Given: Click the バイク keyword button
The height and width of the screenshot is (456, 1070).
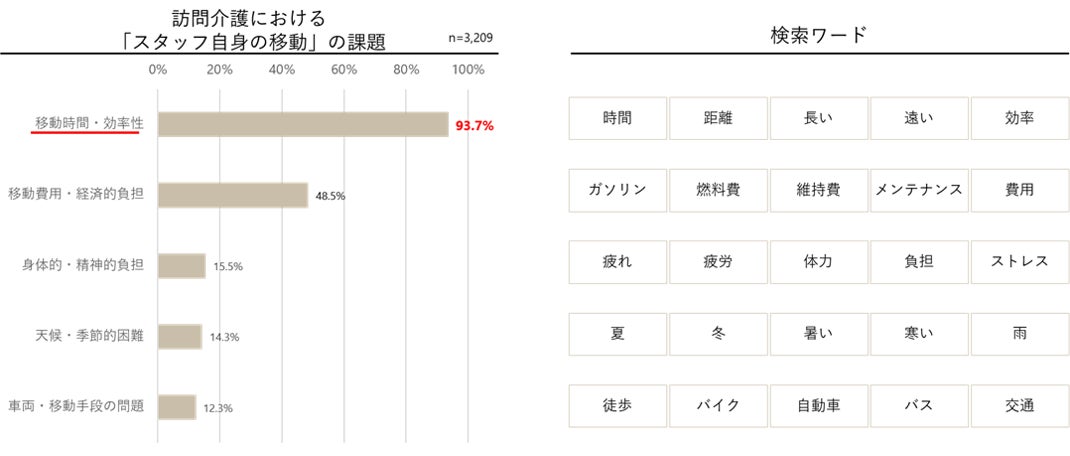Looking at the screenshot, I should click(x=718, y=406).
